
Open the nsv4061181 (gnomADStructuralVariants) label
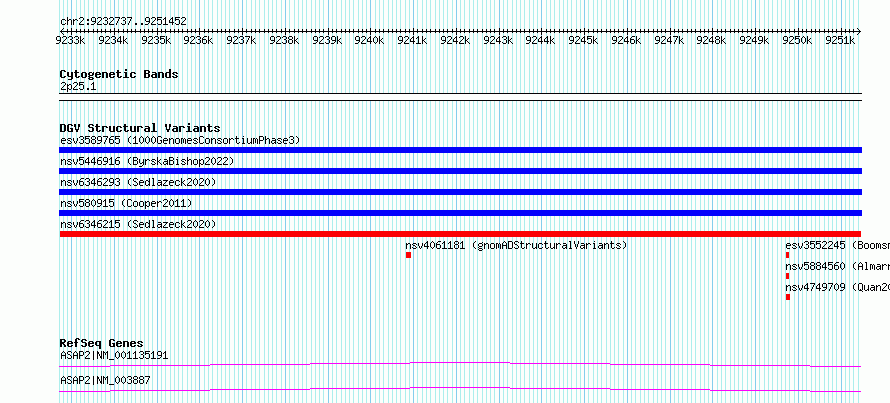click(516, 245)
